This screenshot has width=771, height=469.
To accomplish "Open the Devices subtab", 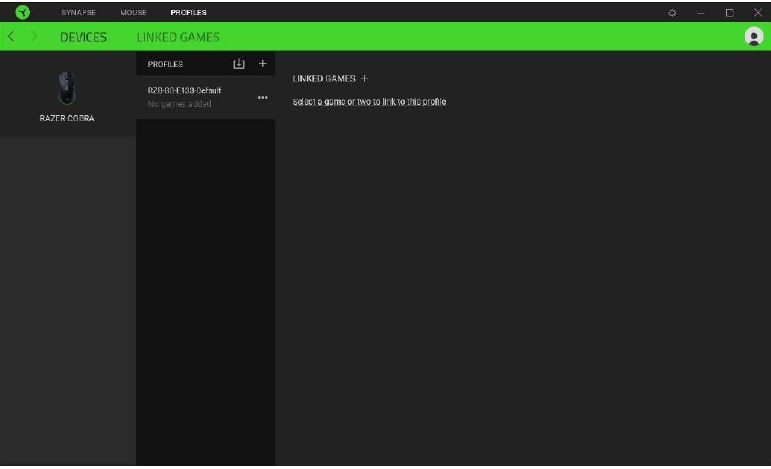I will pos(84,37).
